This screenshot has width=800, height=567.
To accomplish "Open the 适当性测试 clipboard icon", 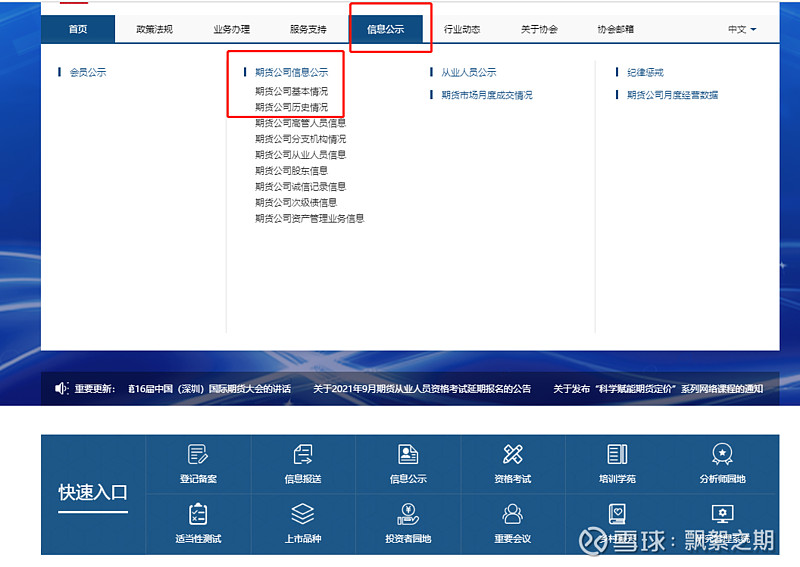I will 198,514.
